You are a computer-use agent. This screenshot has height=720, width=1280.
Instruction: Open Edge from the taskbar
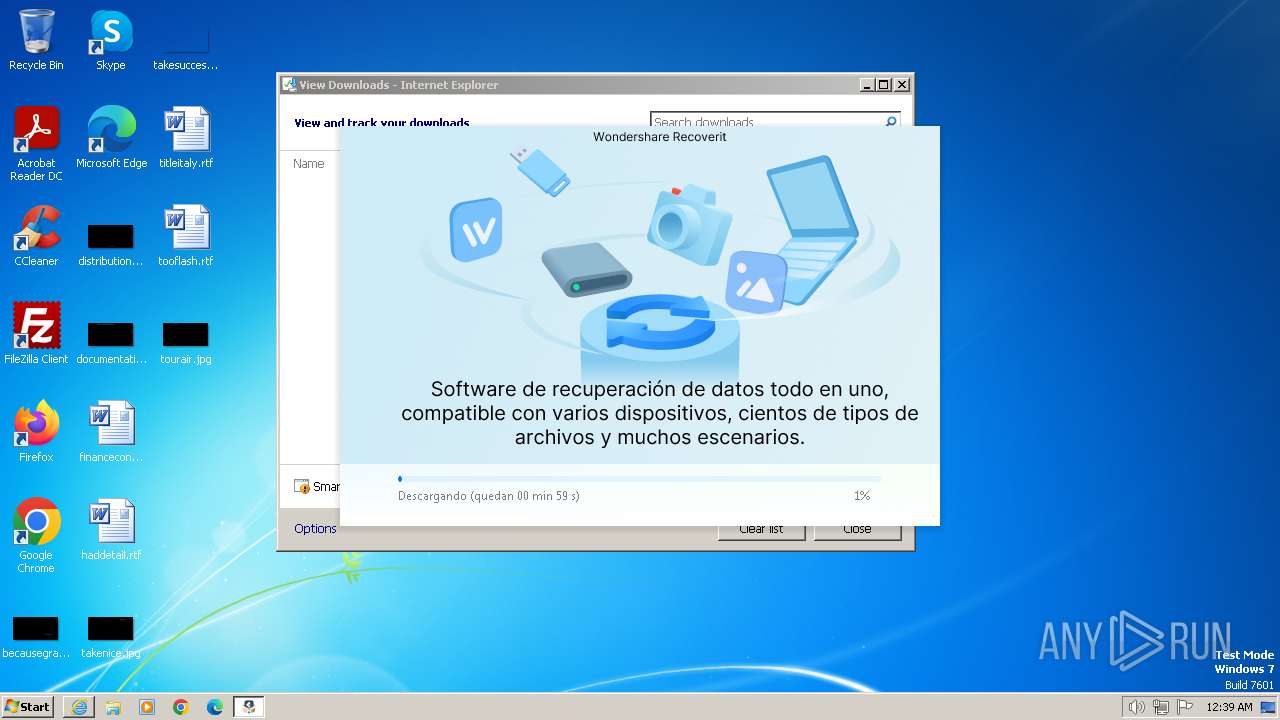(x=215, y=707)
